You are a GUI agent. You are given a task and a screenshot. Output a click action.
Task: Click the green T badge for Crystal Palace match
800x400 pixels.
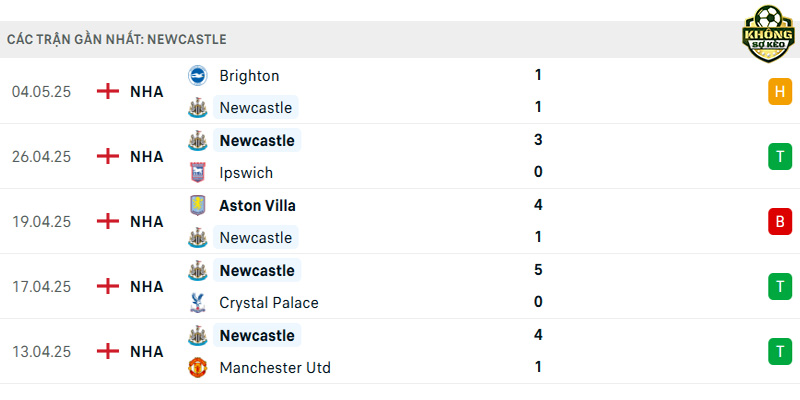[780, 286]
